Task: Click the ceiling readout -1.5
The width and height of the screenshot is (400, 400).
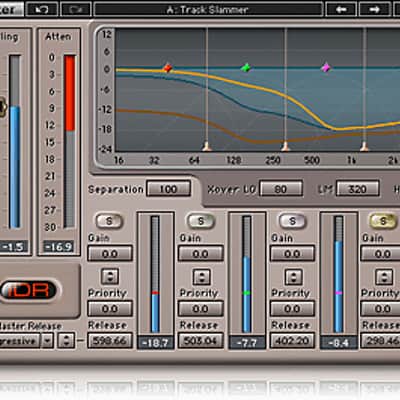Action: pyautogui.click(x=13, y=247)
